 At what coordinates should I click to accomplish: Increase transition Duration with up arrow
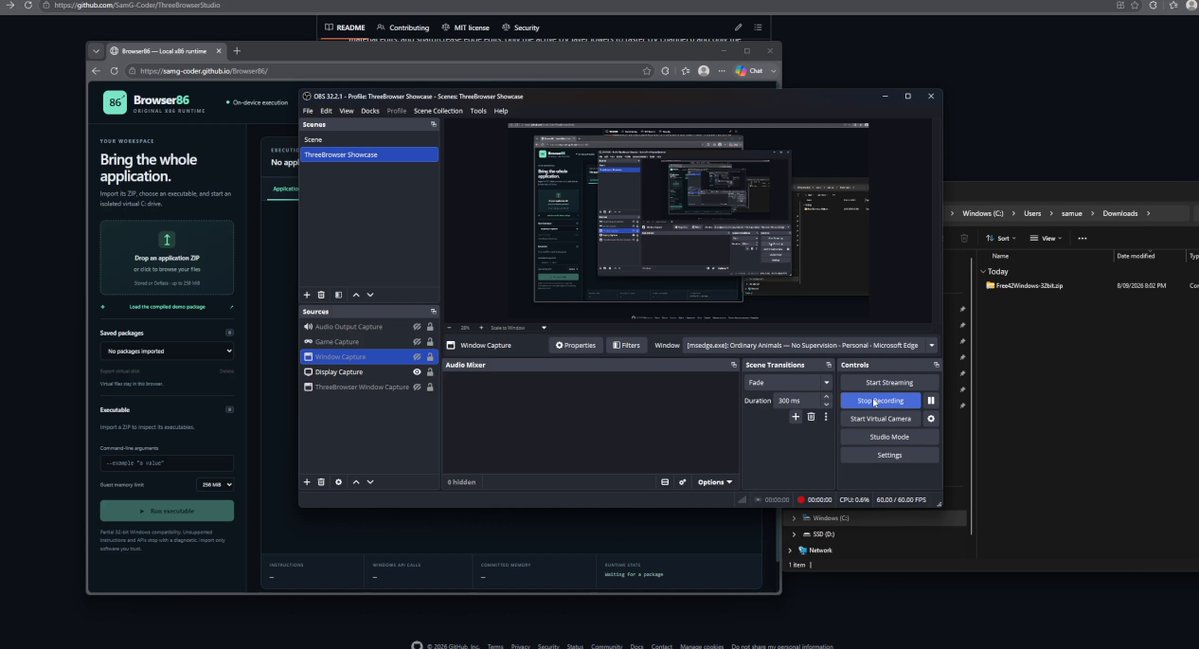click(826, 397)
